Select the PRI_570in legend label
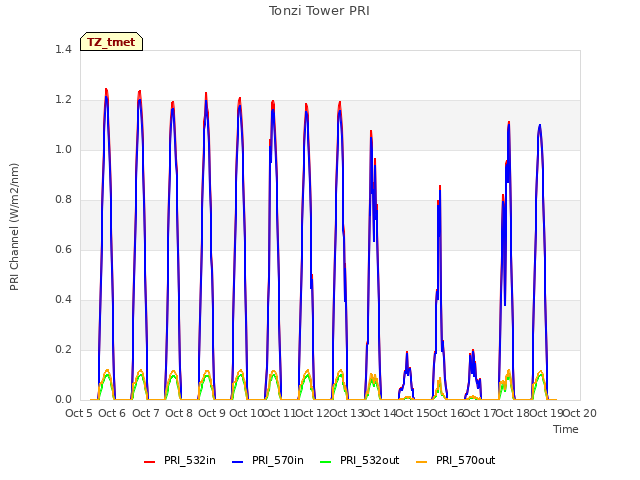This screenshot has height=480, width=640. click(278, 460)
